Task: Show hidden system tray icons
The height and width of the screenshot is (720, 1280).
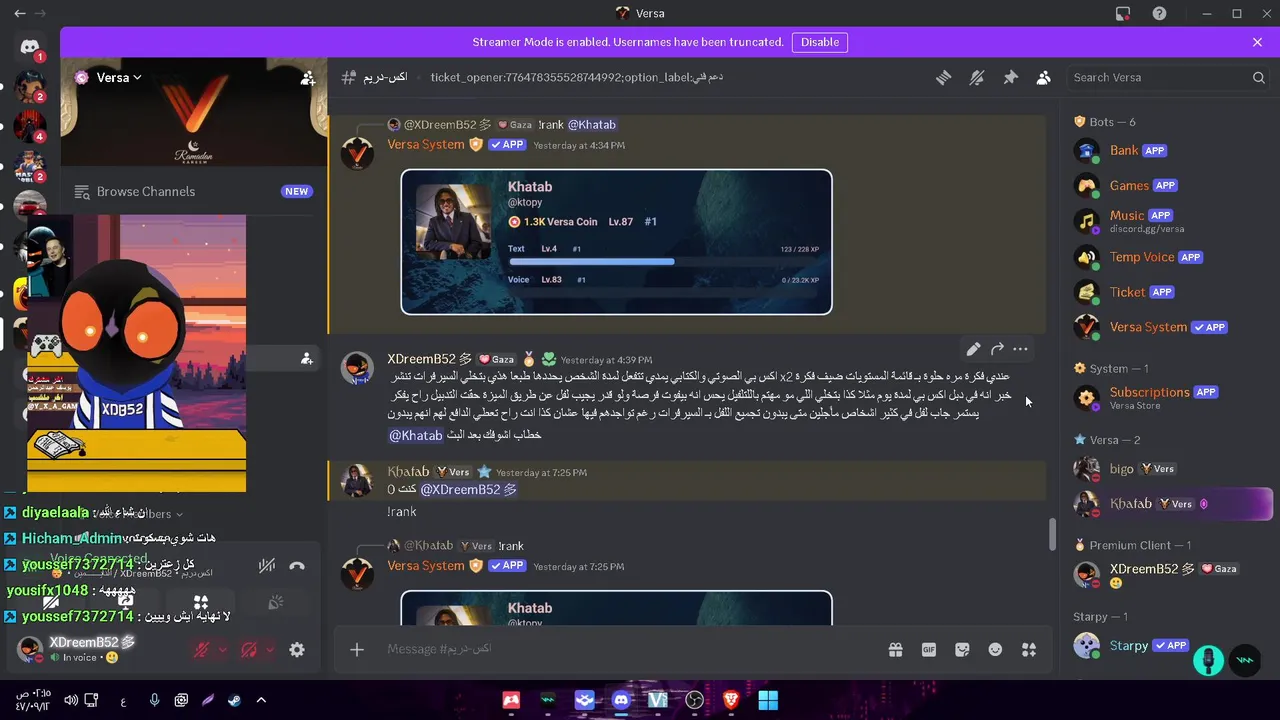Action: pos(261,700)
